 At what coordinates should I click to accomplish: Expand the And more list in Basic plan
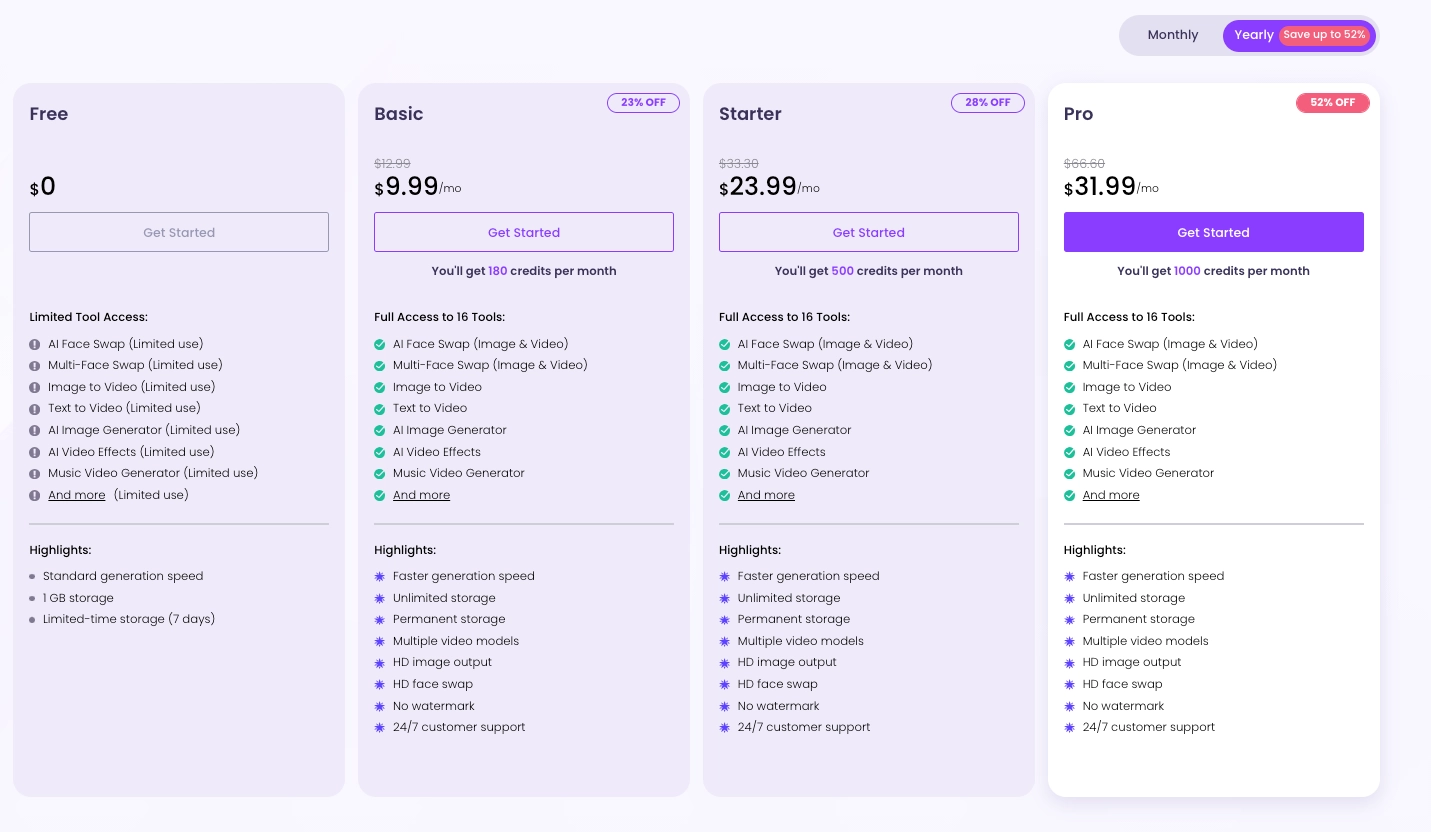pos(421,495)
